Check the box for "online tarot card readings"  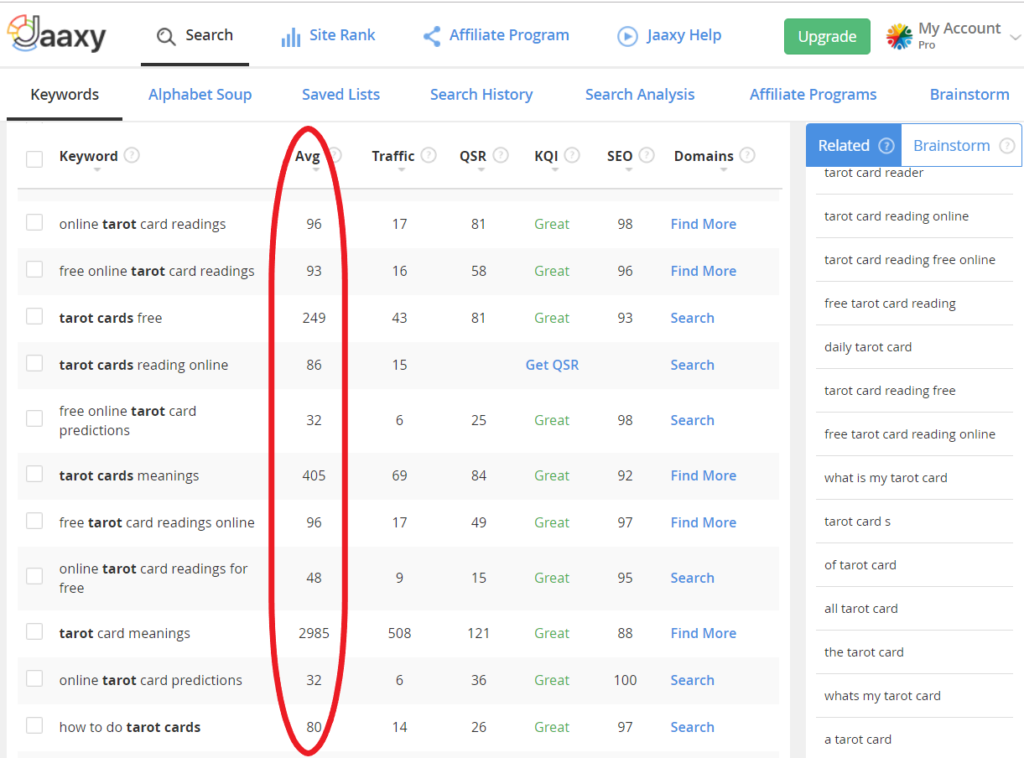35,223
